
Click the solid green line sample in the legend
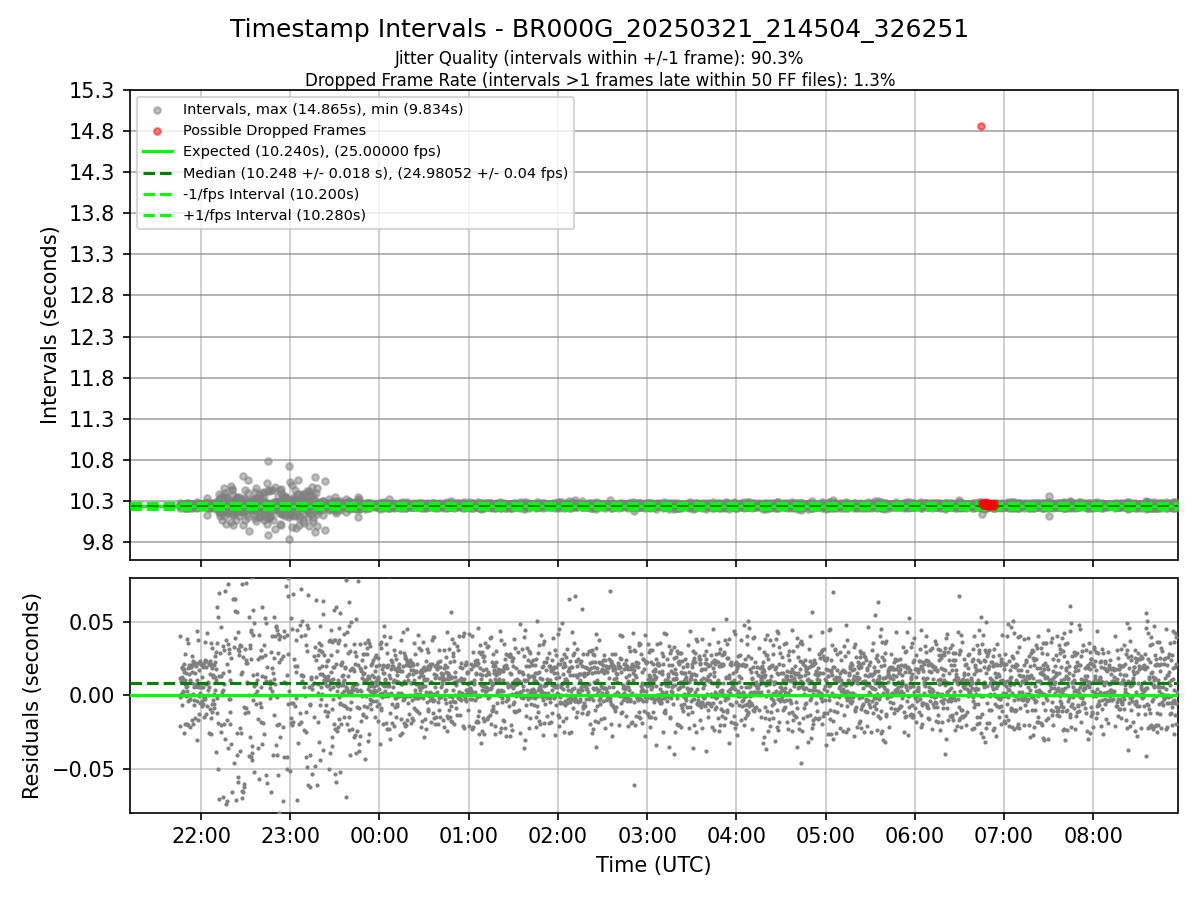(x=157, y=151)
